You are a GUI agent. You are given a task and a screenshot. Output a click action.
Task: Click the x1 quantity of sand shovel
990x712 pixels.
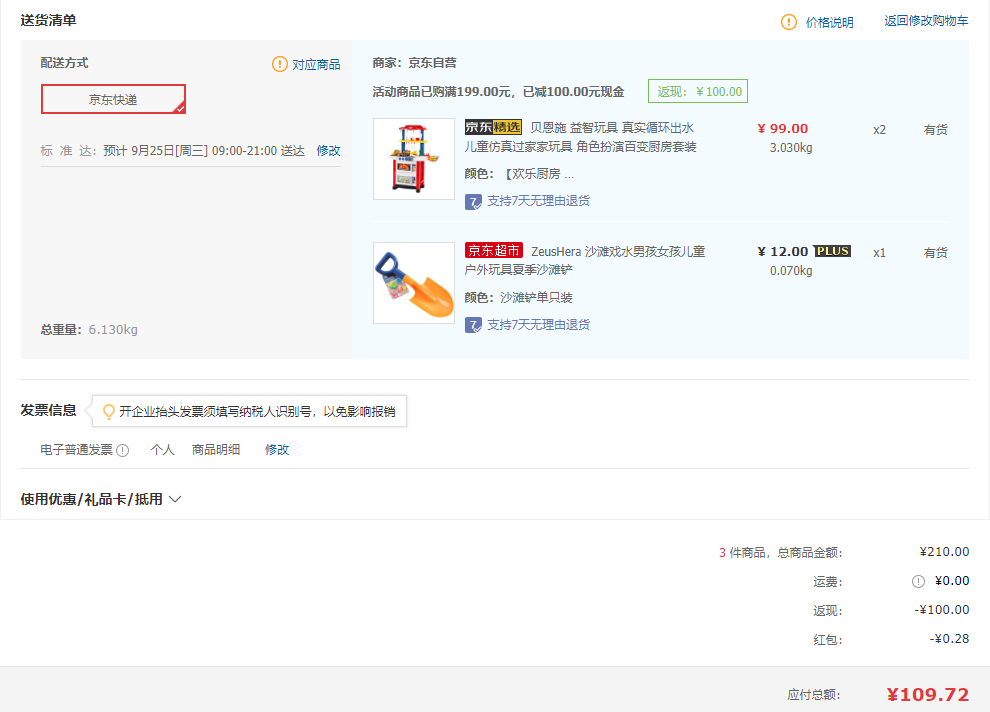tap(880, 253)
